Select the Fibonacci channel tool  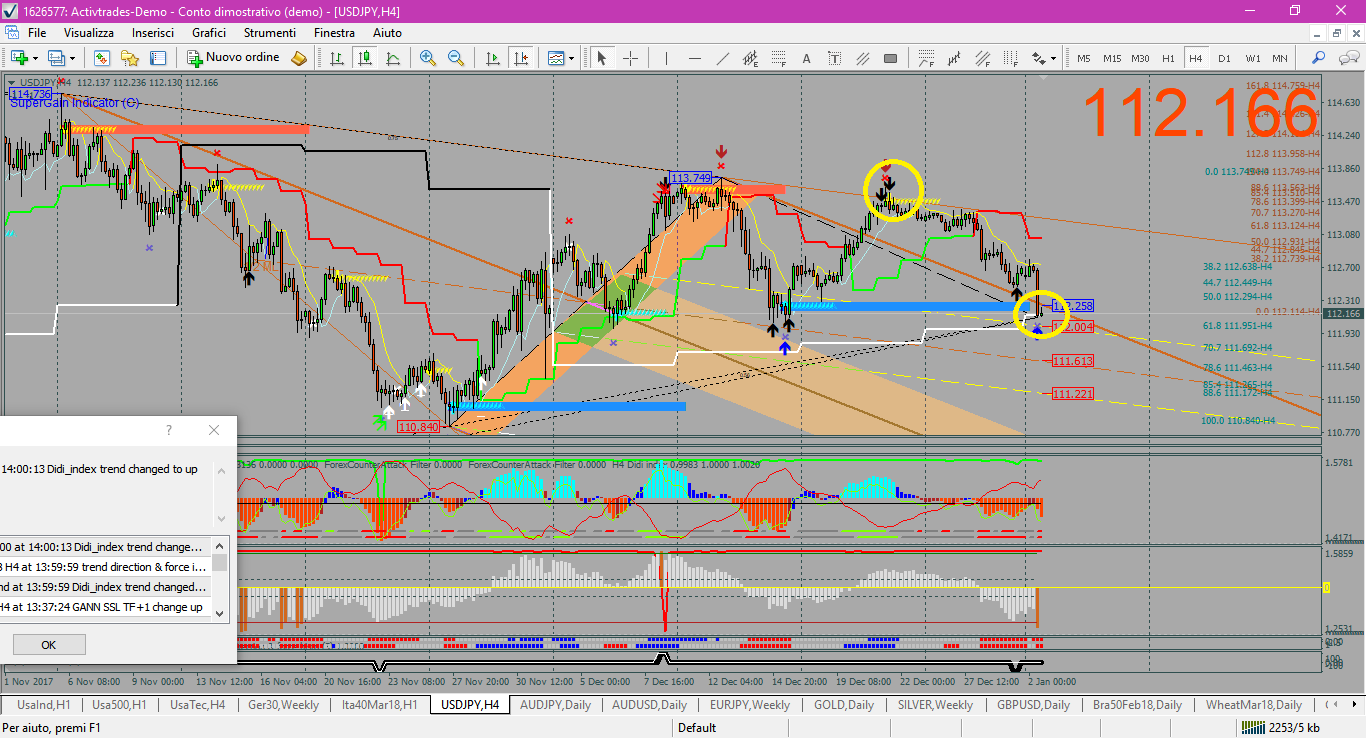[983, 58]
